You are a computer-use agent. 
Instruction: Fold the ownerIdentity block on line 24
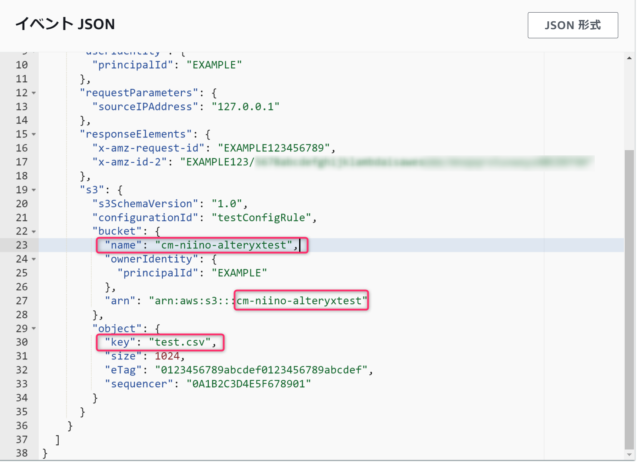34,259
